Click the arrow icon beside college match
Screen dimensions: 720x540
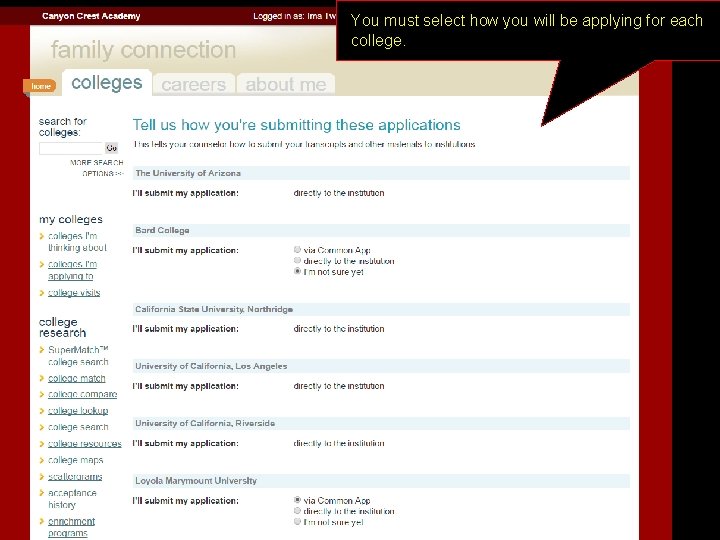click(x=42, y=378)
